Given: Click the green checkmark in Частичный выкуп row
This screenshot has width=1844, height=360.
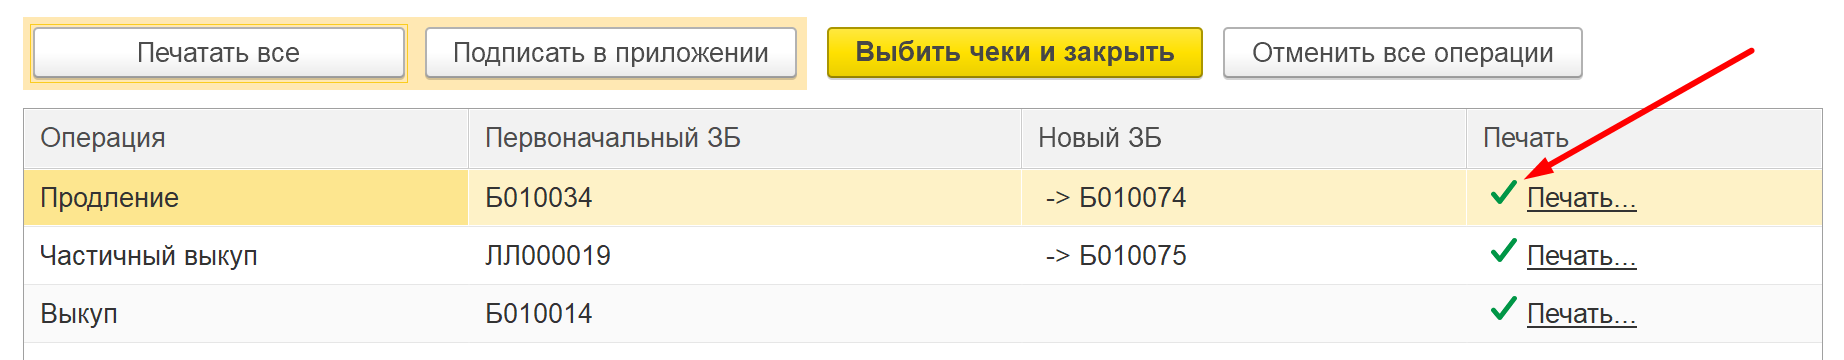Looking at the screenshot, I should click(1503, 251).
